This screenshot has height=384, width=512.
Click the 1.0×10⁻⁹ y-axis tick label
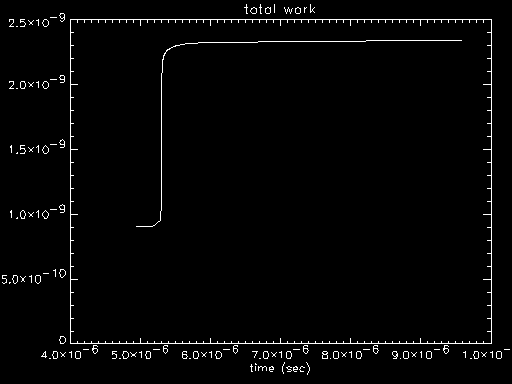click(x=37, y=212)
